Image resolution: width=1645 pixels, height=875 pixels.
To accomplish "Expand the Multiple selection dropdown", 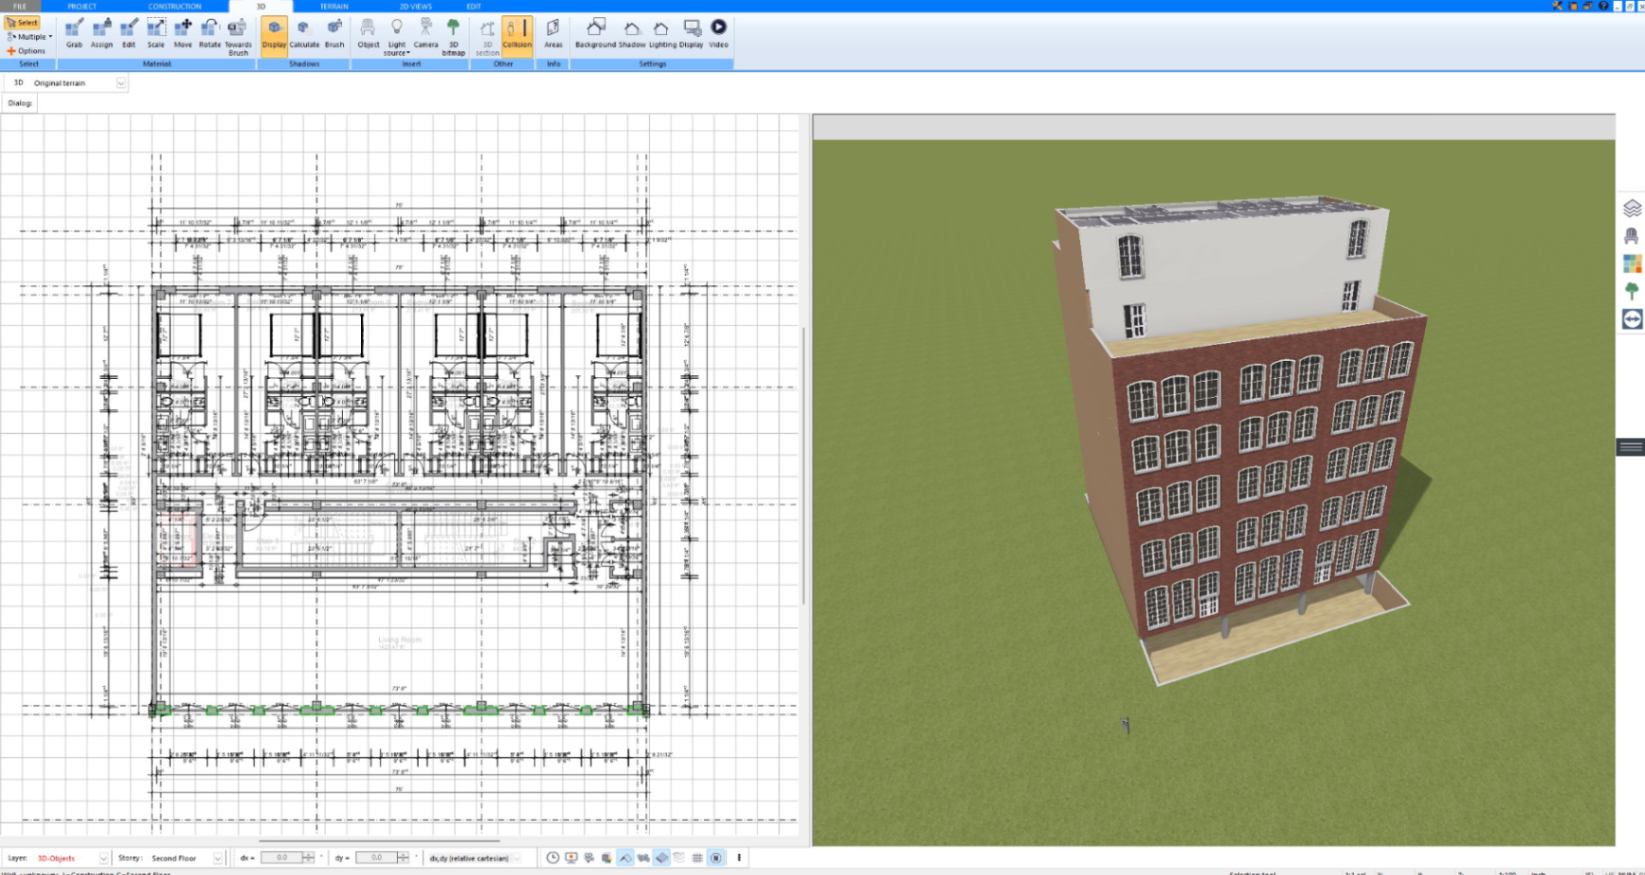I will (29, 36).
